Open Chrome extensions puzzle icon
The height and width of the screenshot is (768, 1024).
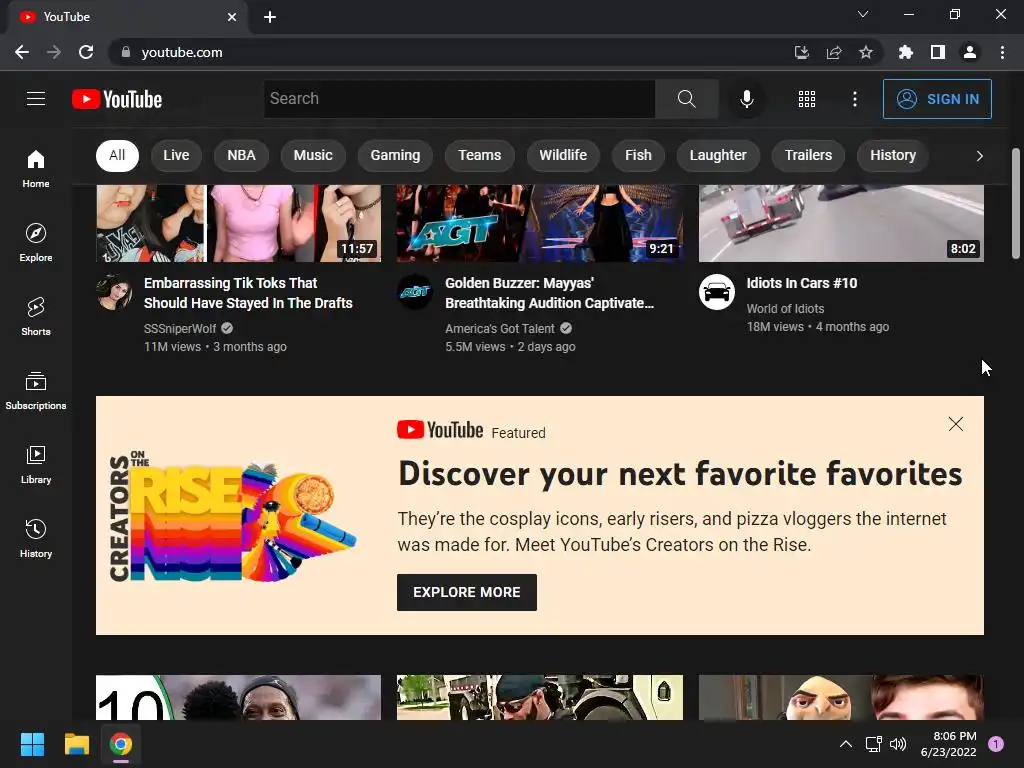click(906, 52)
